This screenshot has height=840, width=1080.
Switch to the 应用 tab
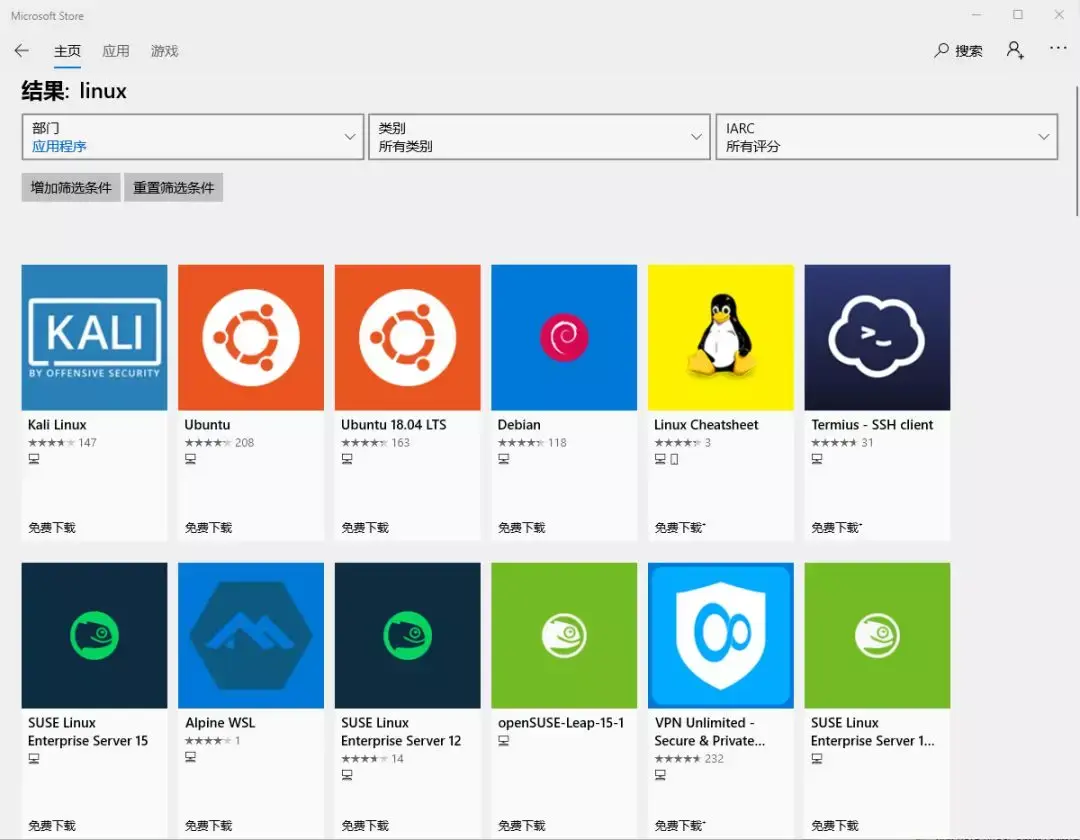click(116, 50)
